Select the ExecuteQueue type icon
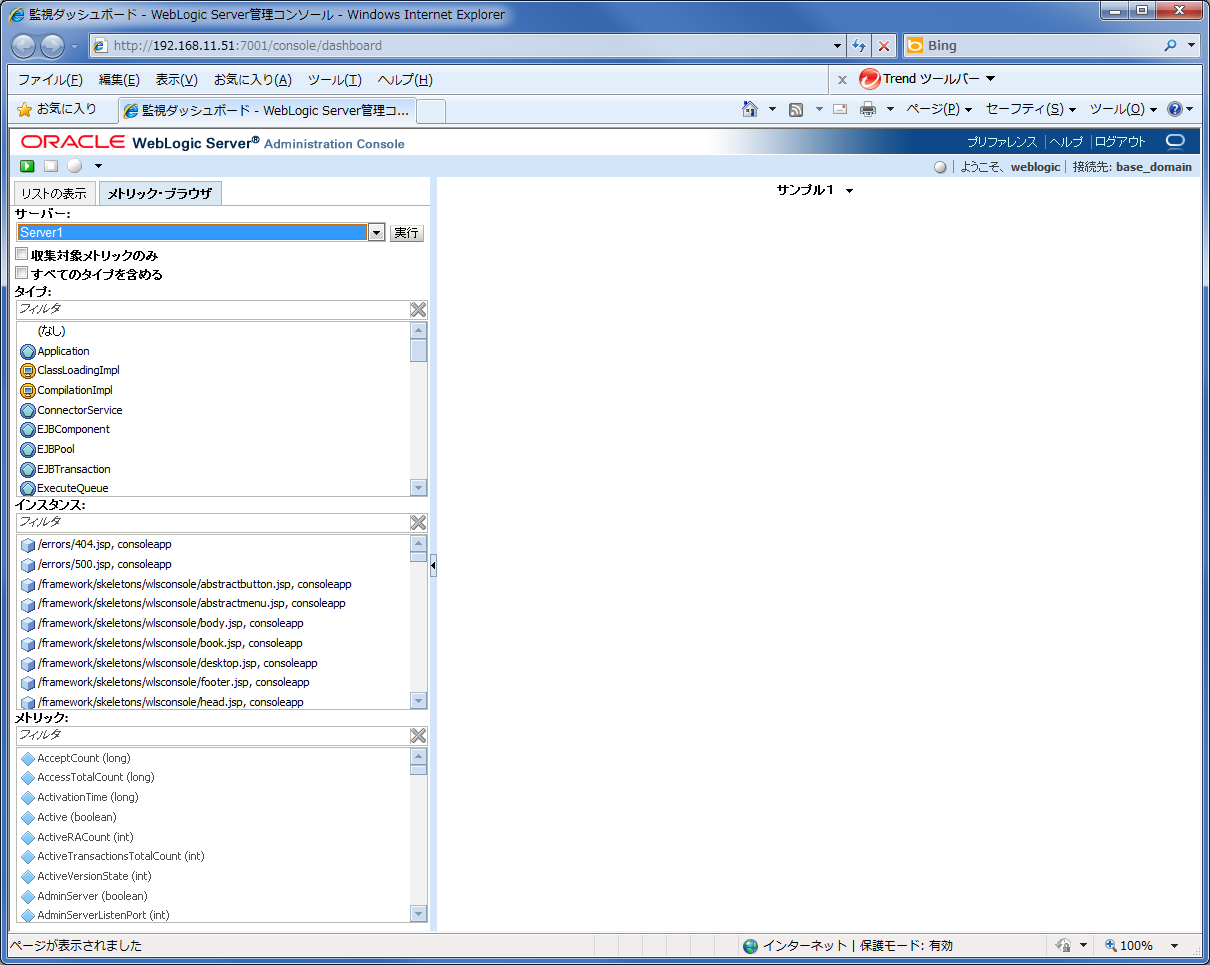Screen dimensions: 1210x965 (x=28, y=489)
